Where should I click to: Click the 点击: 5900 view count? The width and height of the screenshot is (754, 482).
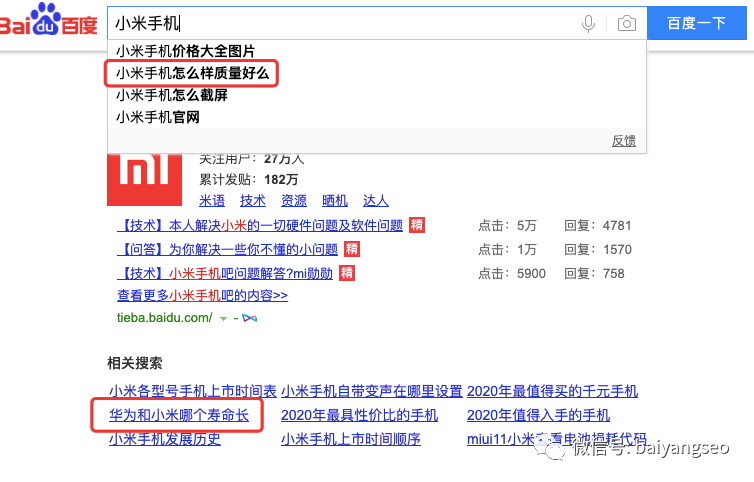pyautogui.click(x=512, y=274)
